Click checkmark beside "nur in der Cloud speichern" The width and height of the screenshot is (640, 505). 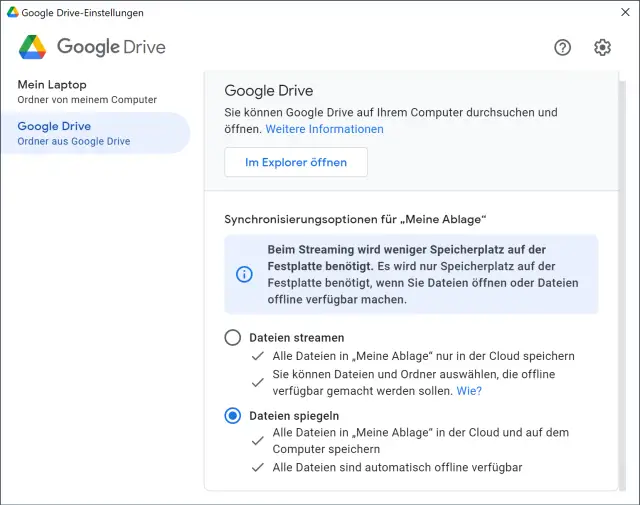tap(258, 356)
